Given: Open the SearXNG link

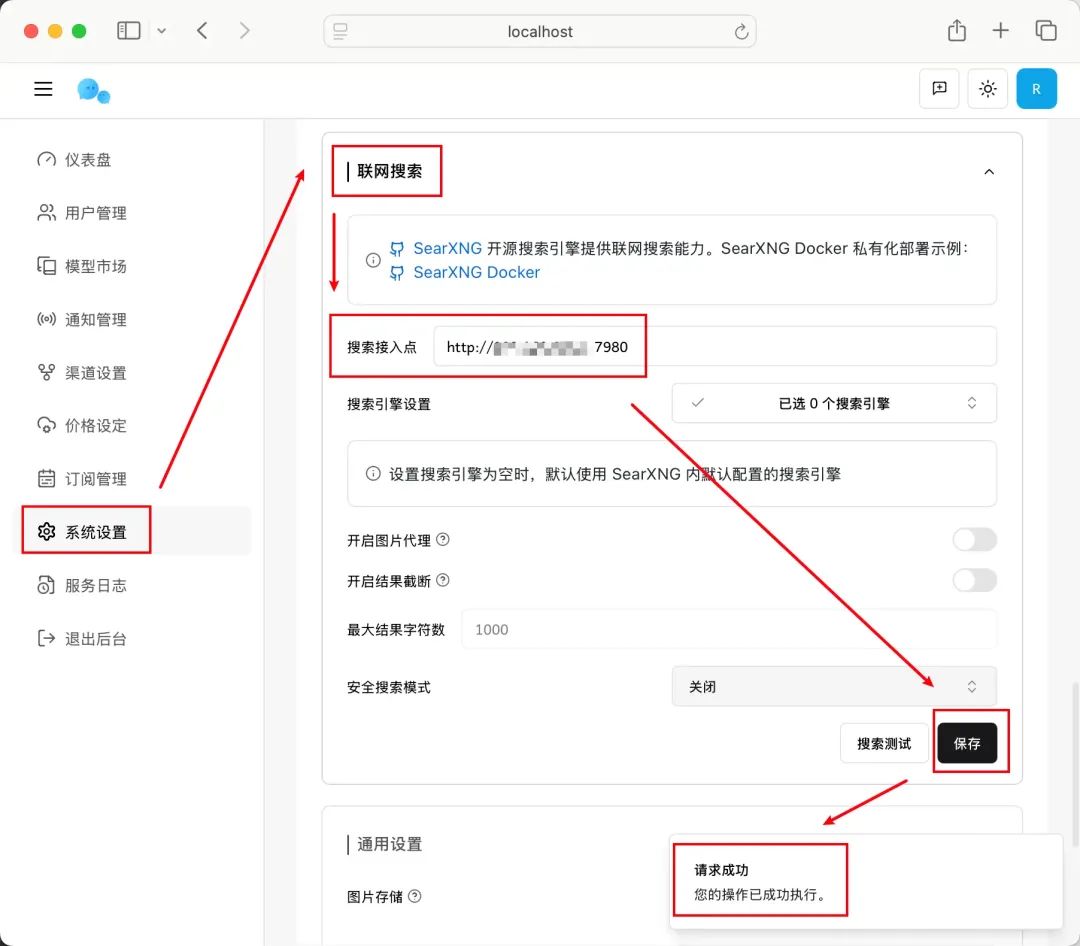Looking at the screenshot, I should [x=447, y=249].
